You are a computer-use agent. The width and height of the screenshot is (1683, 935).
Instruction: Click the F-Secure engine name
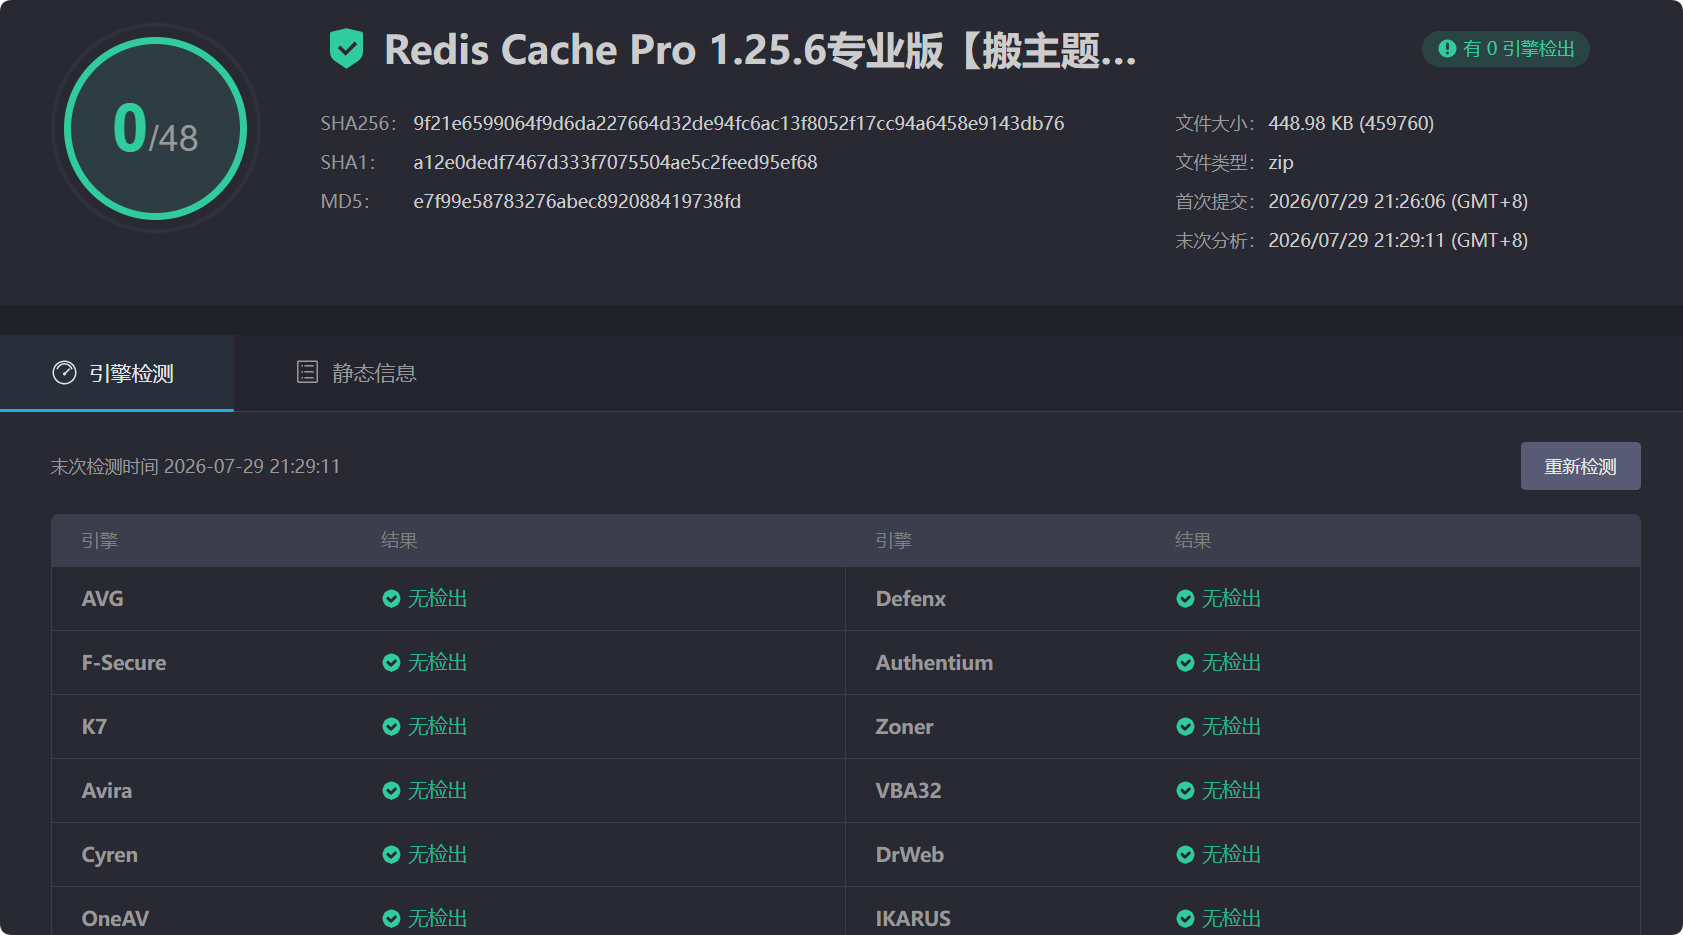pyautogui.click(x=124, y=662)
